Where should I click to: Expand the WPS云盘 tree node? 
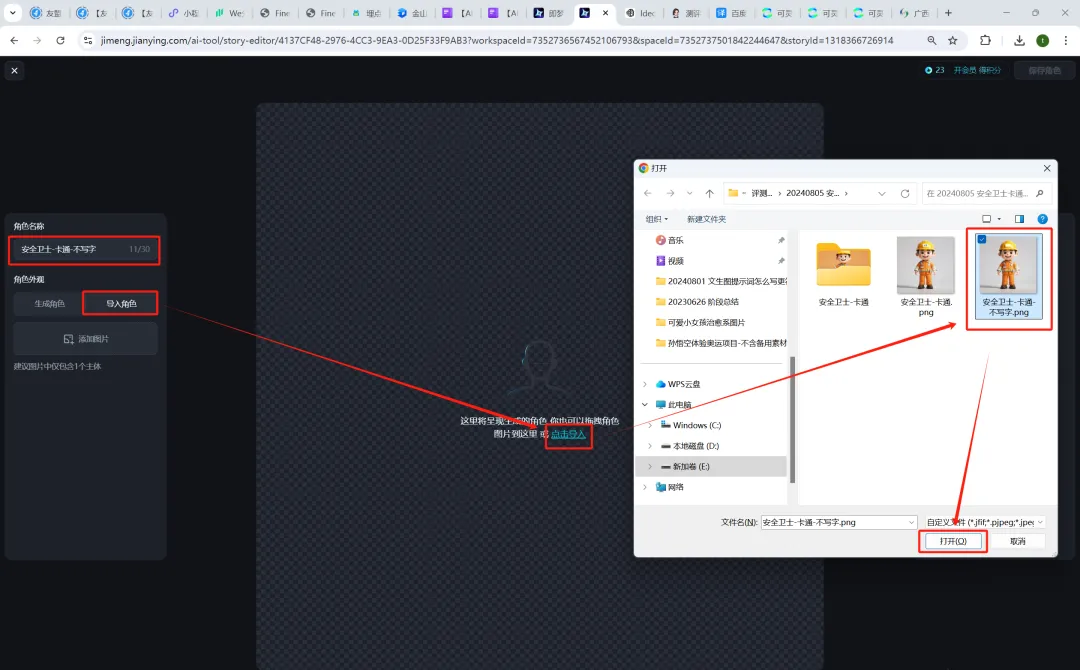(x=646, y=384)
